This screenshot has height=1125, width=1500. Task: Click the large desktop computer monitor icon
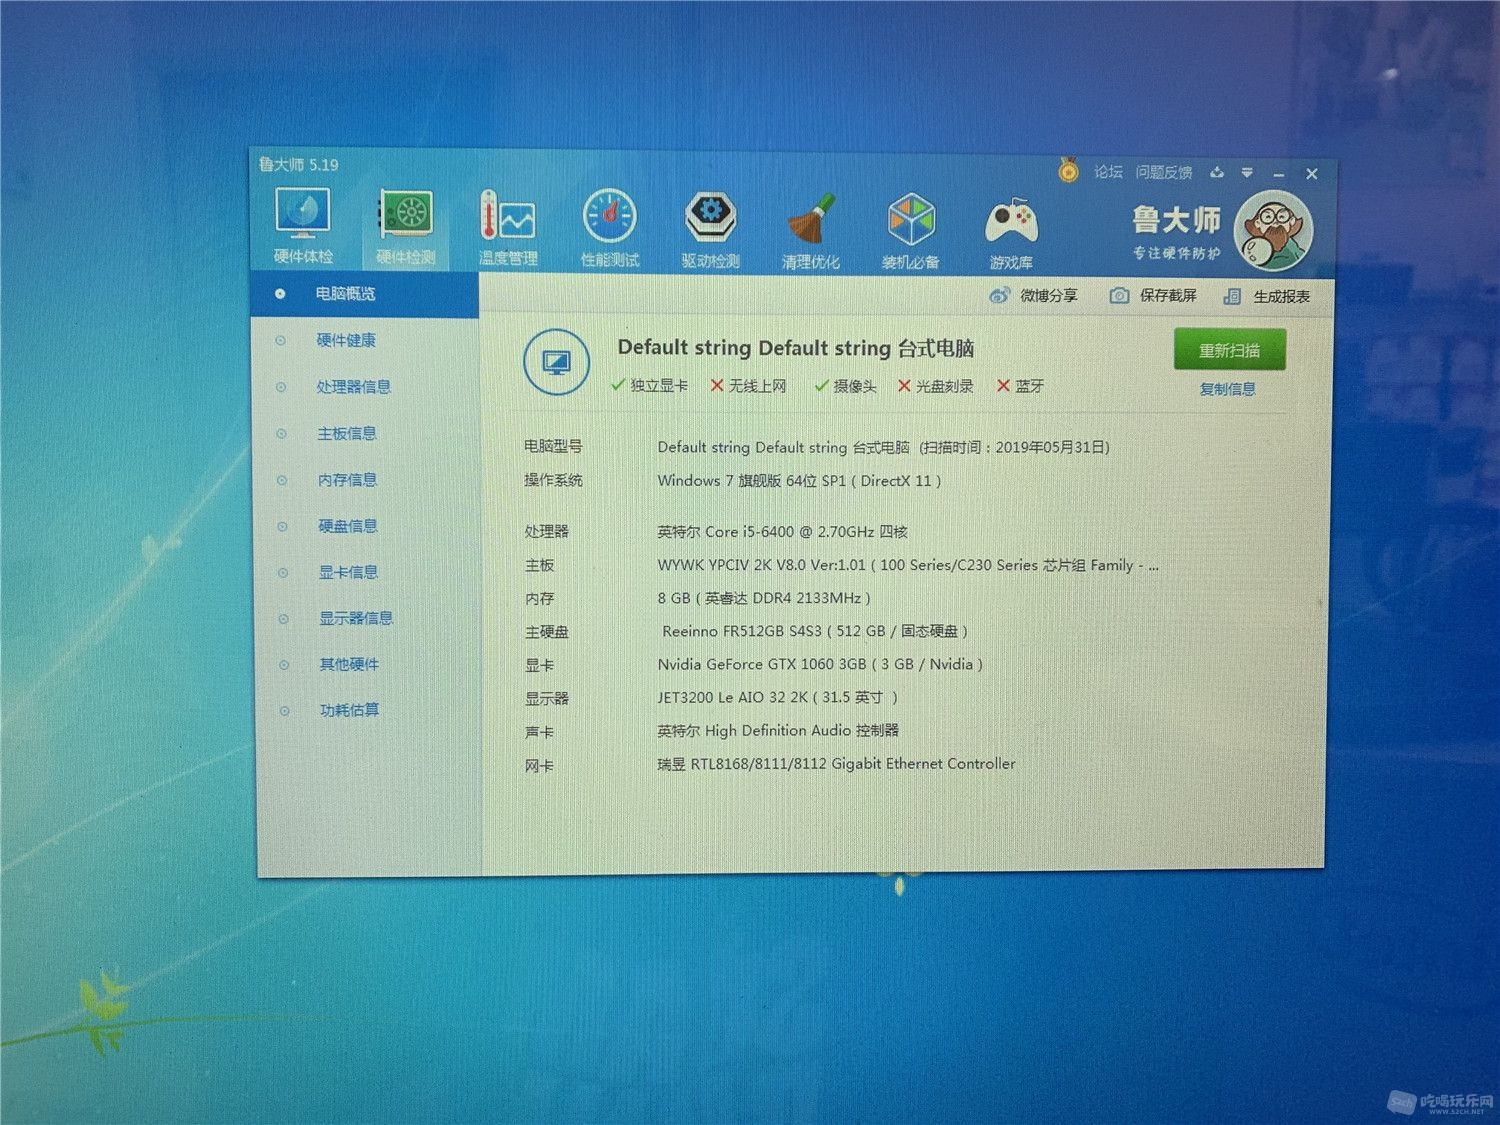click(556, 362)
